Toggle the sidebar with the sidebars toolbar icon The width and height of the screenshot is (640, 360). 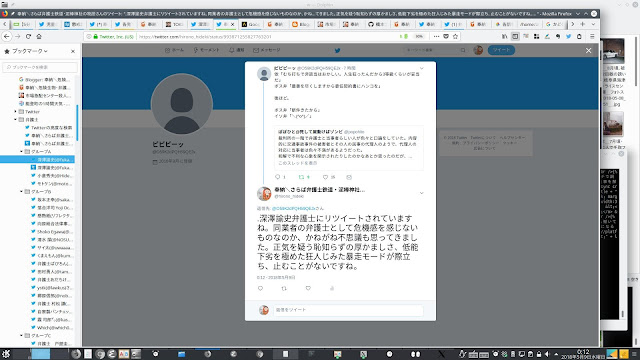pos(515,36)
